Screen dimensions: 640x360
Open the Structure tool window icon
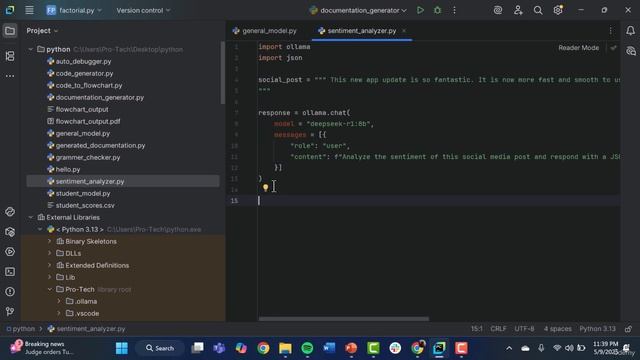(x=10, y=56)
